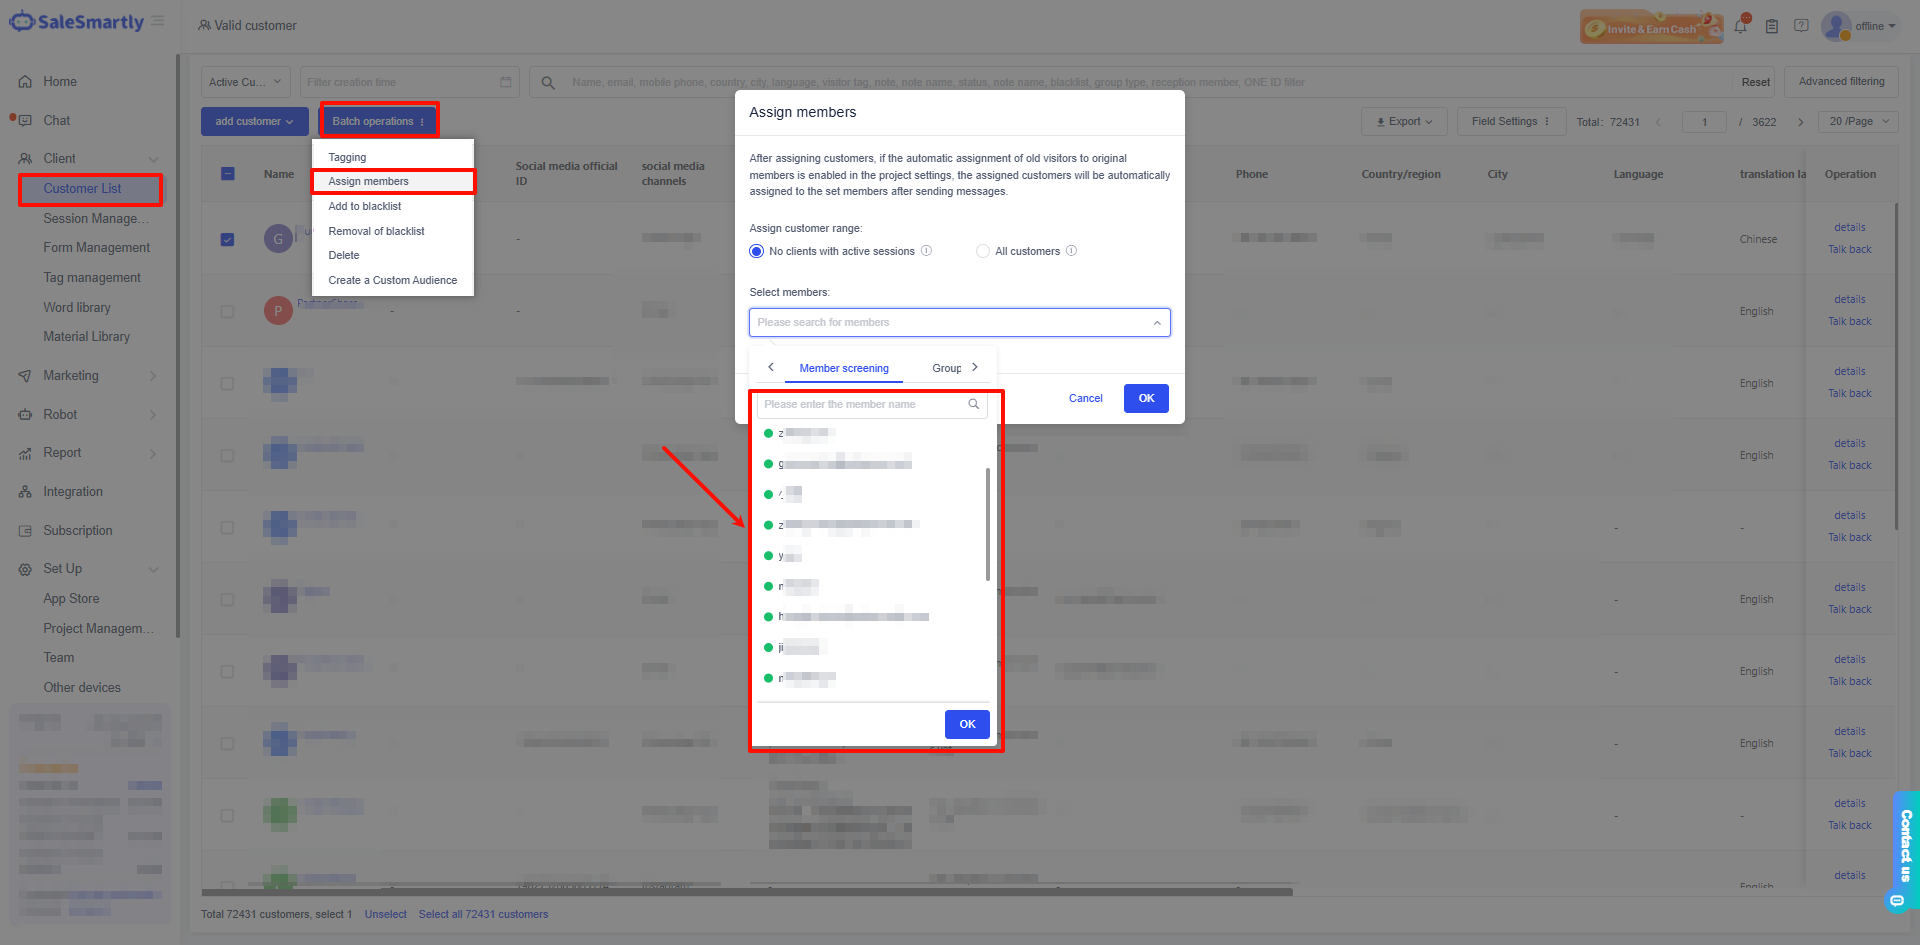This screenshot has height=945, width=1920.
Task: Switch to the Member screening tab
Action: click(x=843, y=368)
